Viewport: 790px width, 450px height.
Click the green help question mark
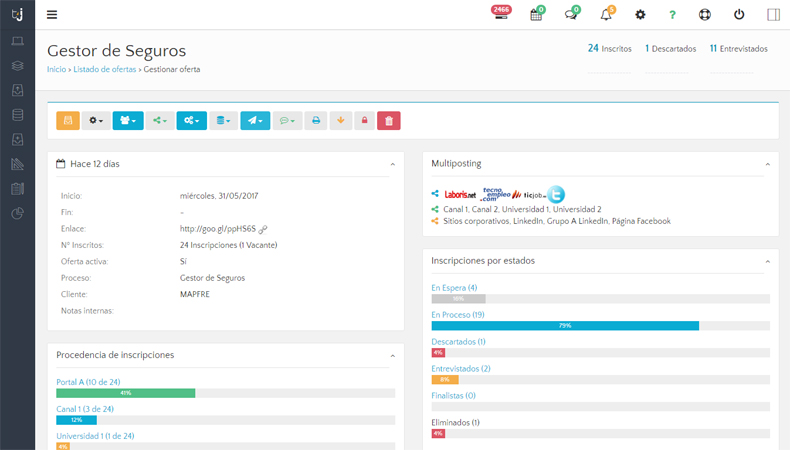(x=672, y=15)
